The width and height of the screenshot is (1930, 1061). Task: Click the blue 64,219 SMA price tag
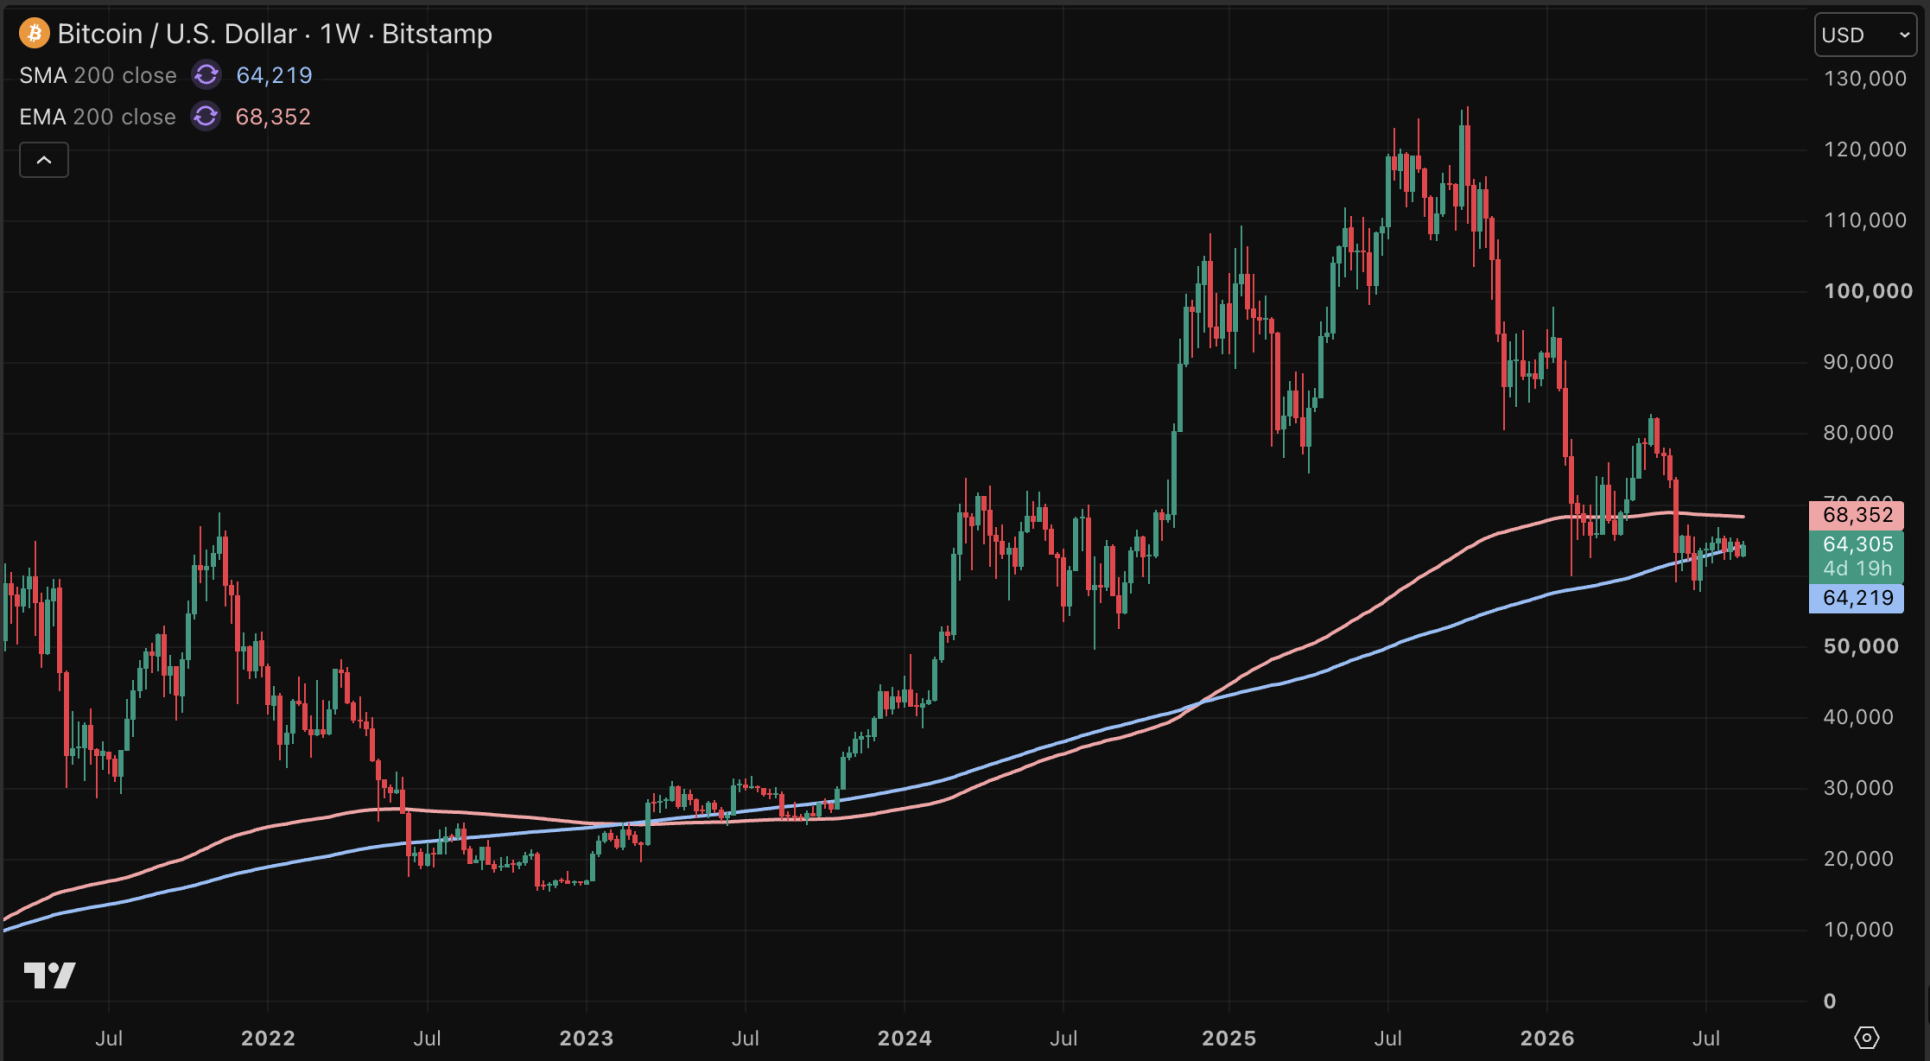click(x=1857, y=598)
